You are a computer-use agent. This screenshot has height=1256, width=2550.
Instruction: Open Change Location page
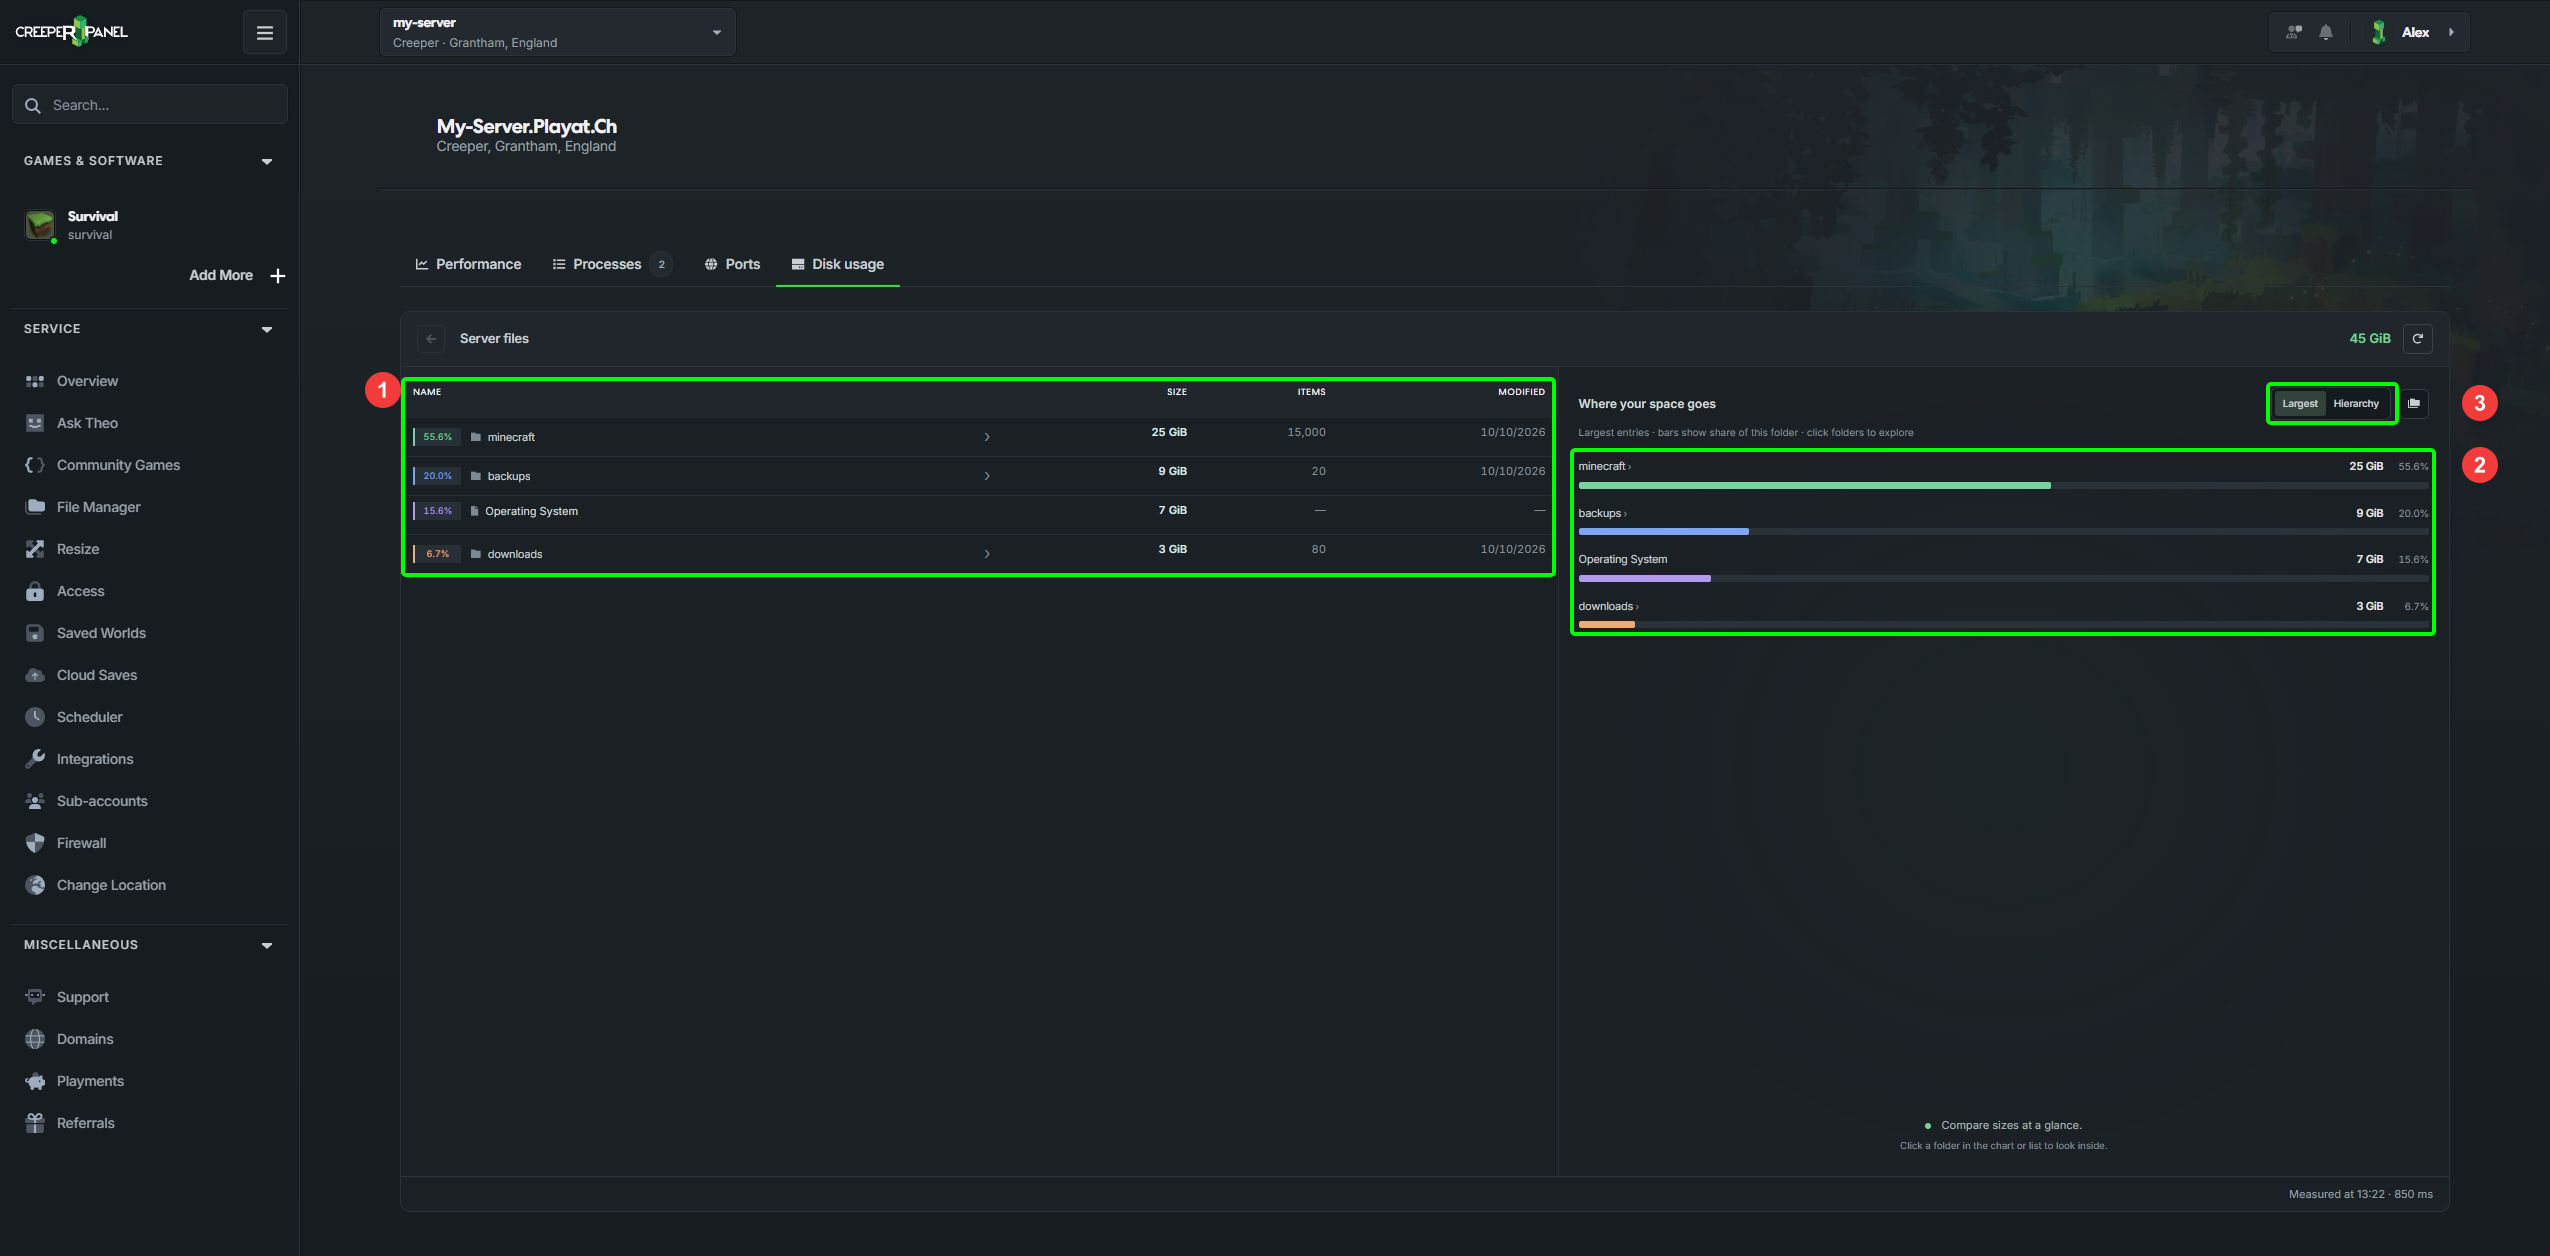tap(111, 885)
